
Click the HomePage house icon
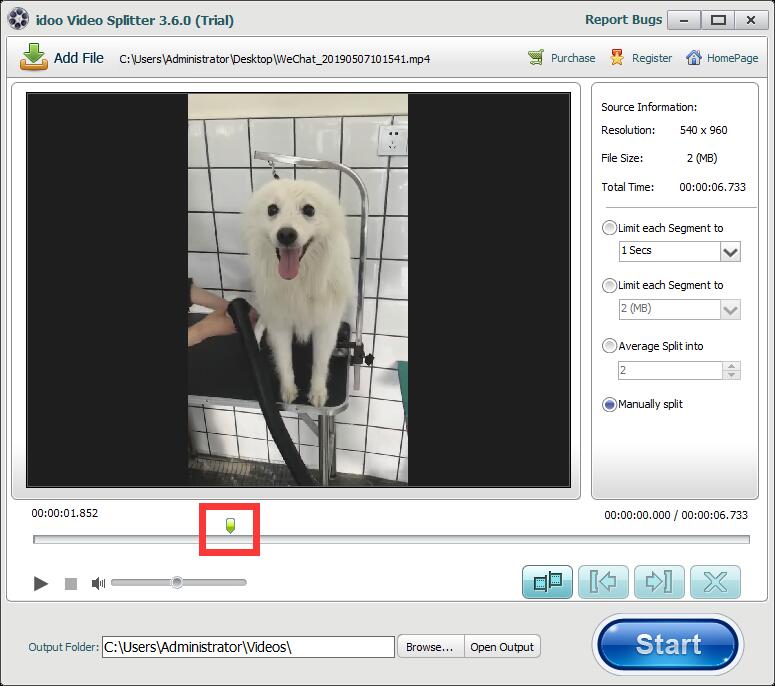[x=694, y=57]
